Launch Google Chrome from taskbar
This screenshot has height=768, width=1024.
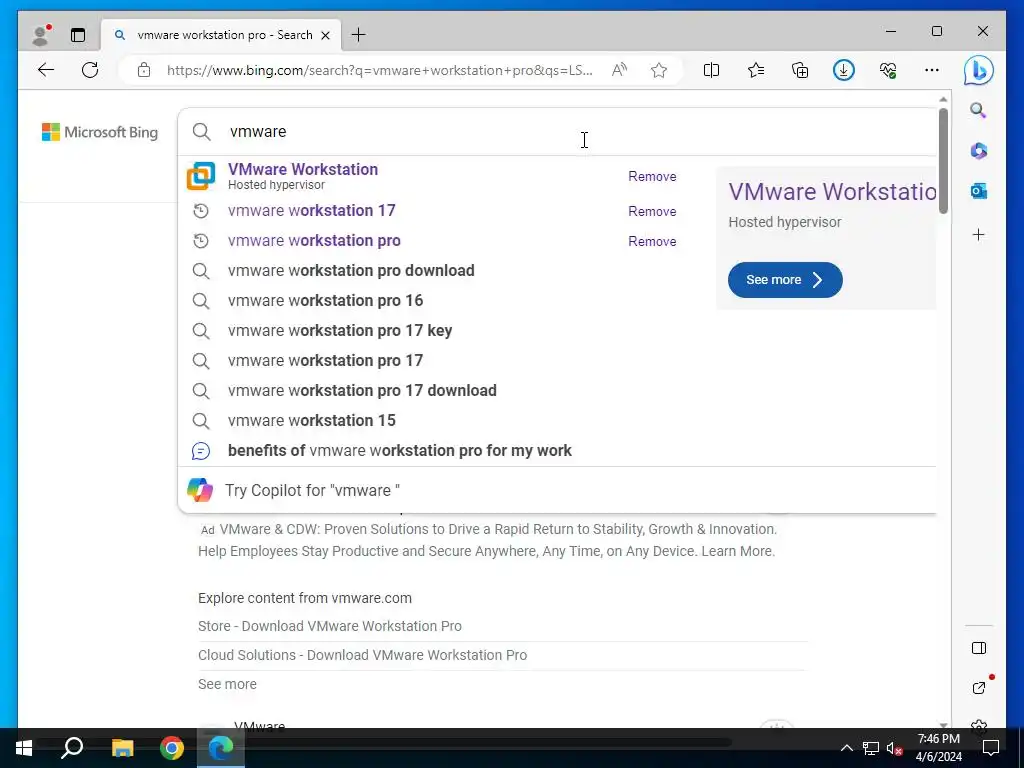tap(172, 748)
